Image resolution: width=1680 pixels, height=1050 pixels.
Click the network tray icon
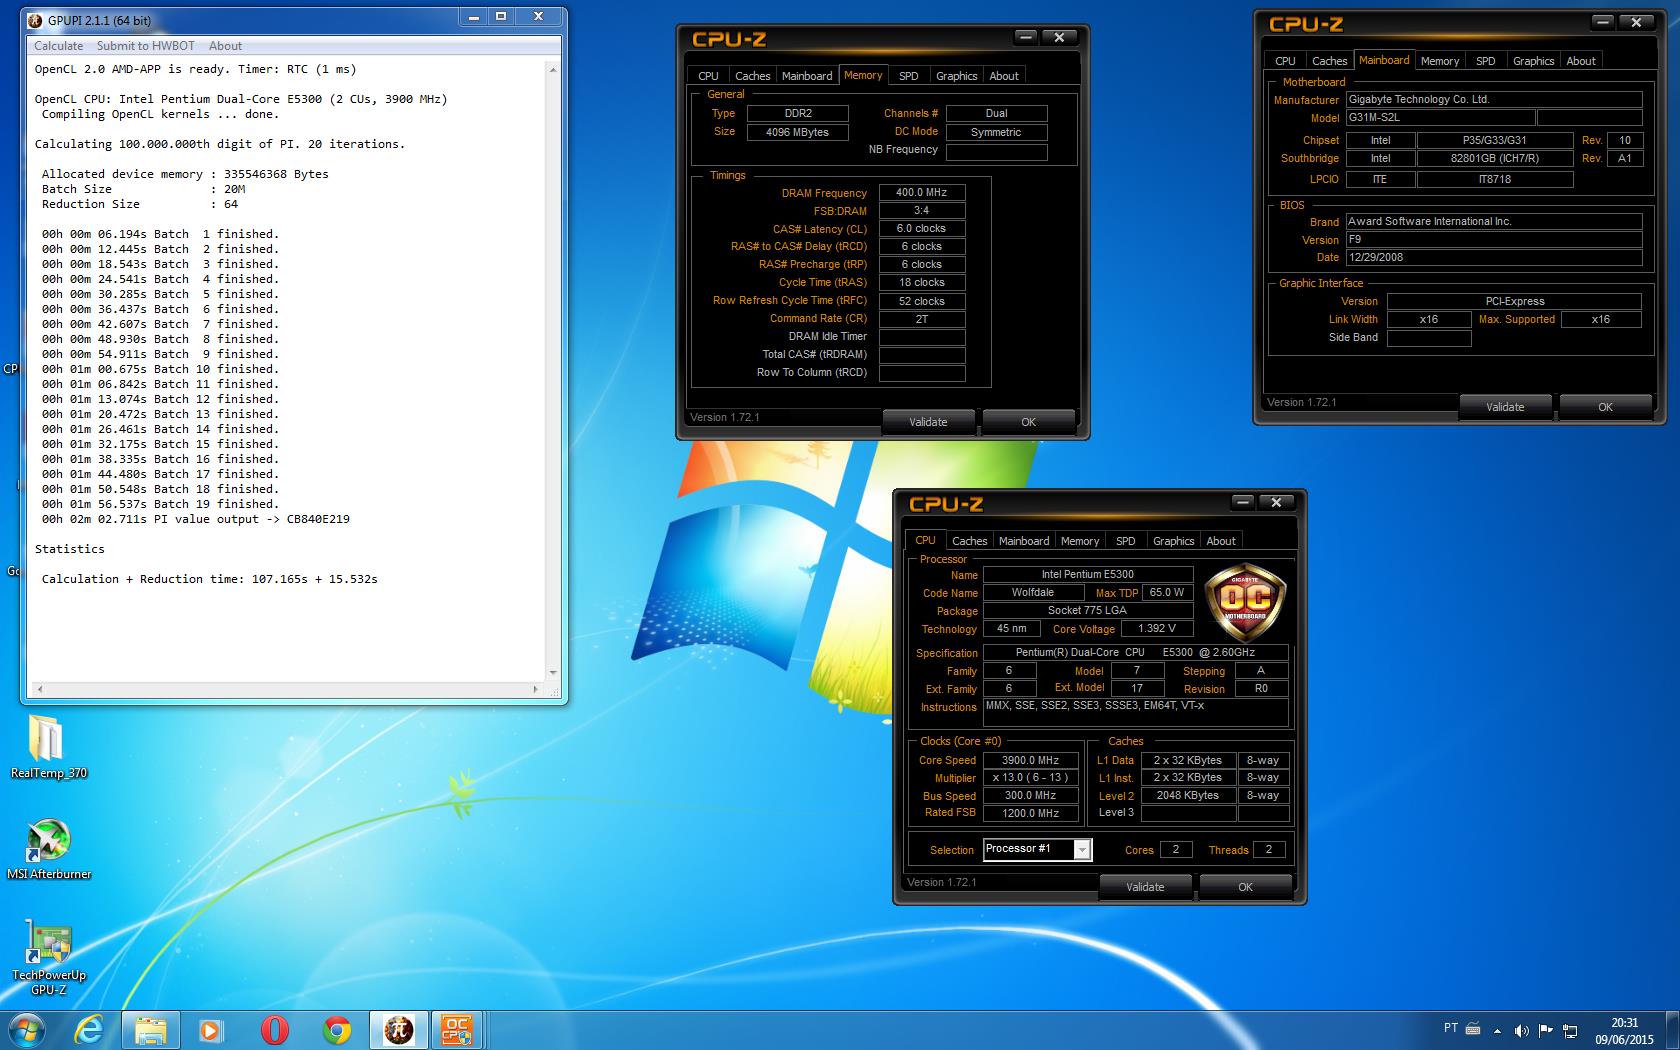pyautogui.click(x=1570, y=1030)
